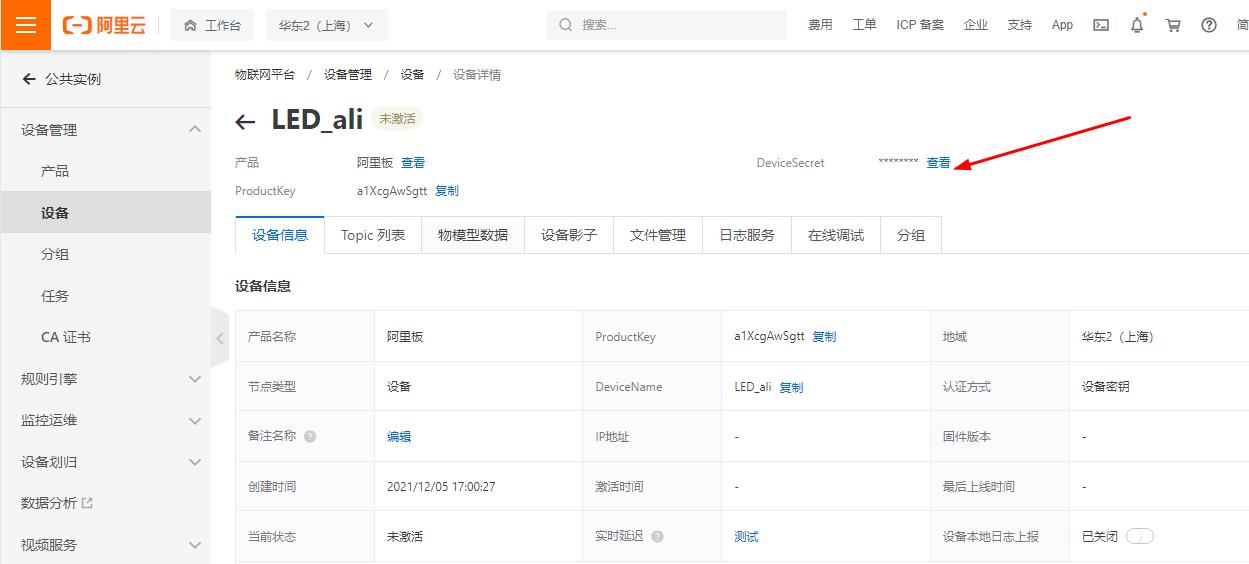This screenshot has height=564, width=1249.
Task: Click the help icon next to 实时延迟
Action: pyautogui.click(x=657, y=537)
